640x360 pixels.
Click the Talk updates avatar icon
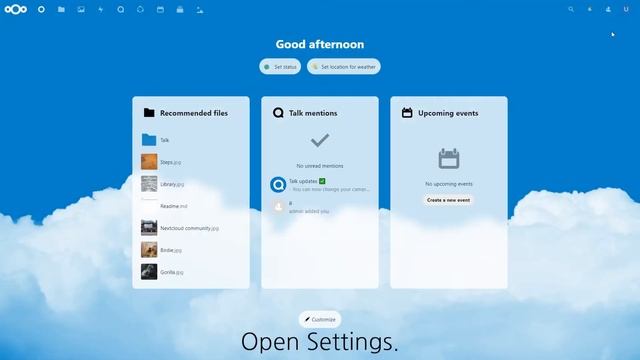tap(278, 185)
